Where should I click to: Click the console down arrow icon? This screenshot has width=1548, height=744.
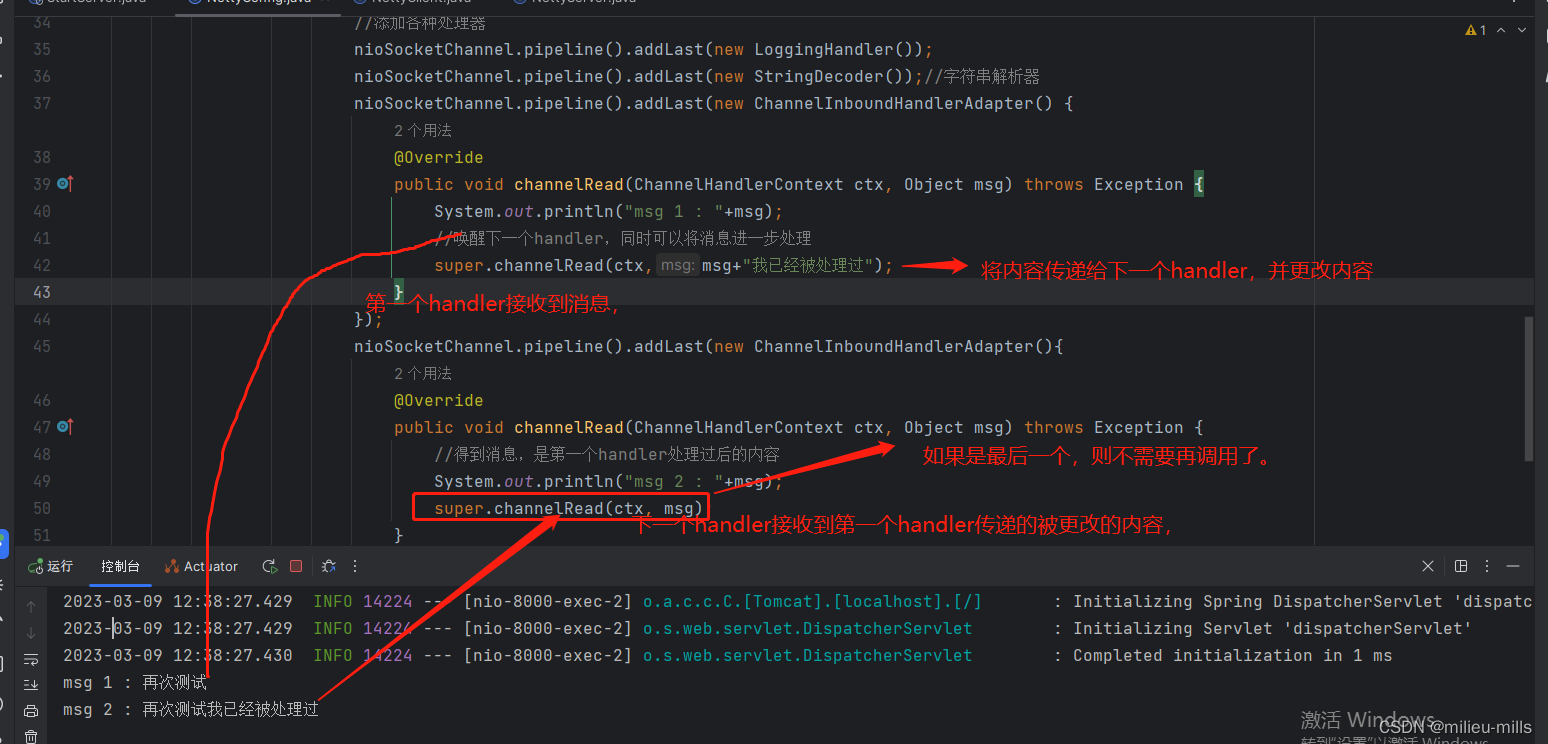point(31,632)
